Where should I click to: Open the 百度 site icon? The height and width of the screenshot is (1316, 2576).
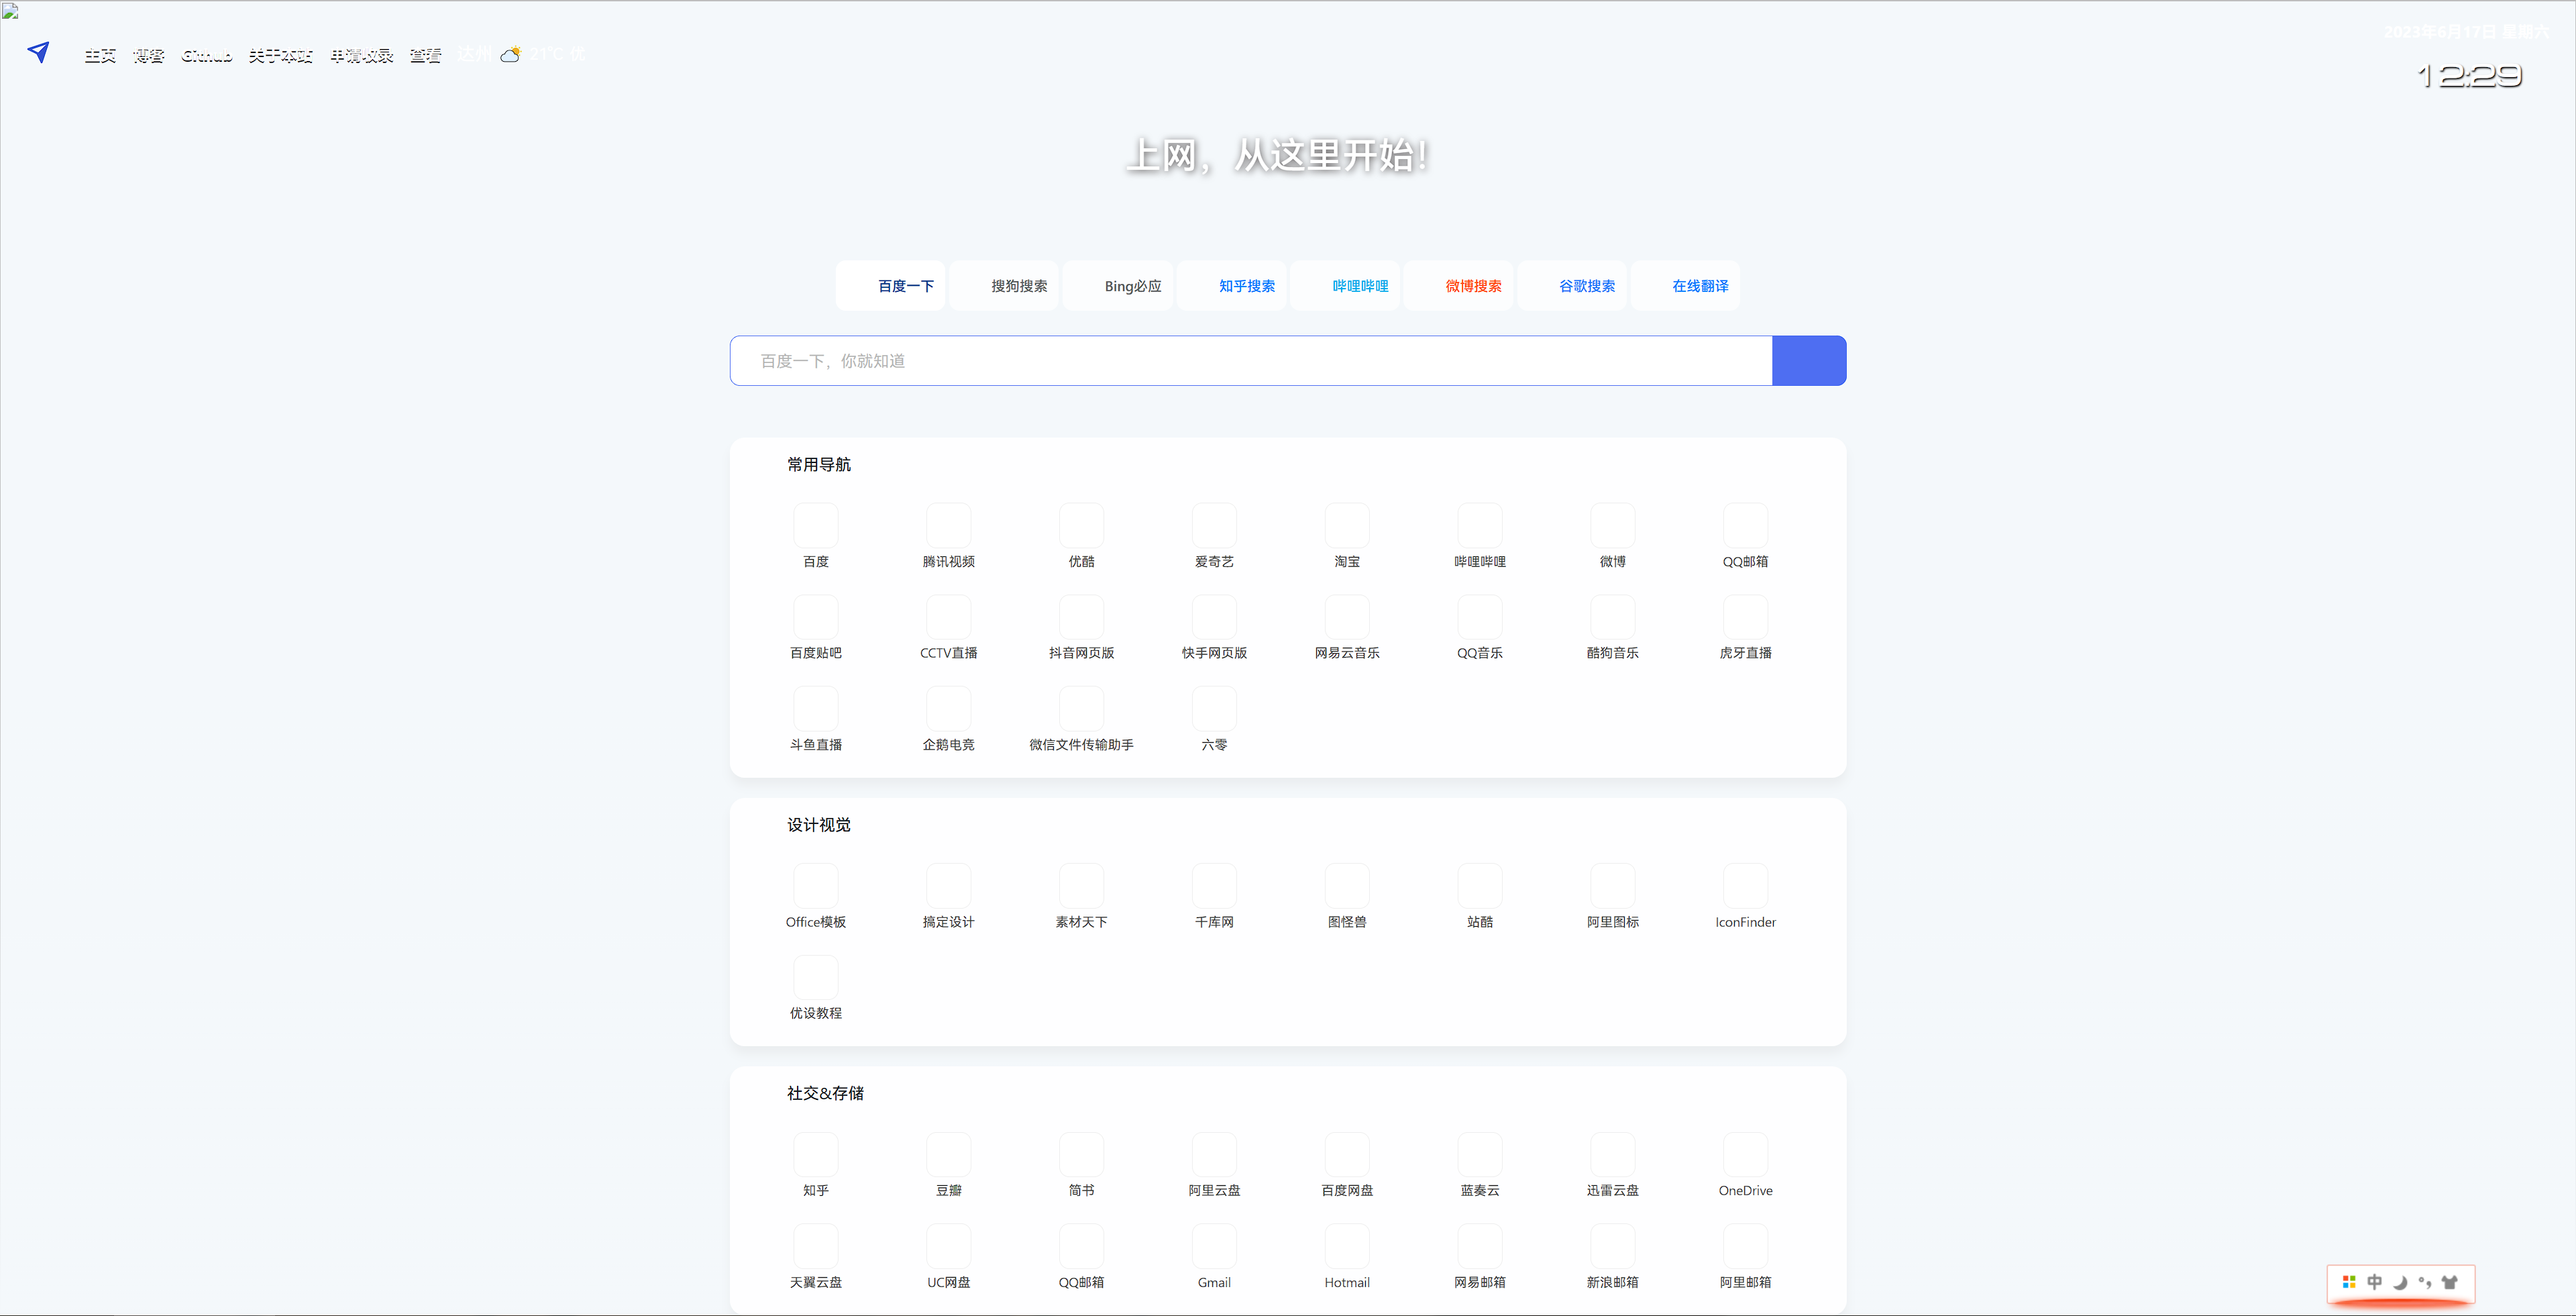coord(816,525)
